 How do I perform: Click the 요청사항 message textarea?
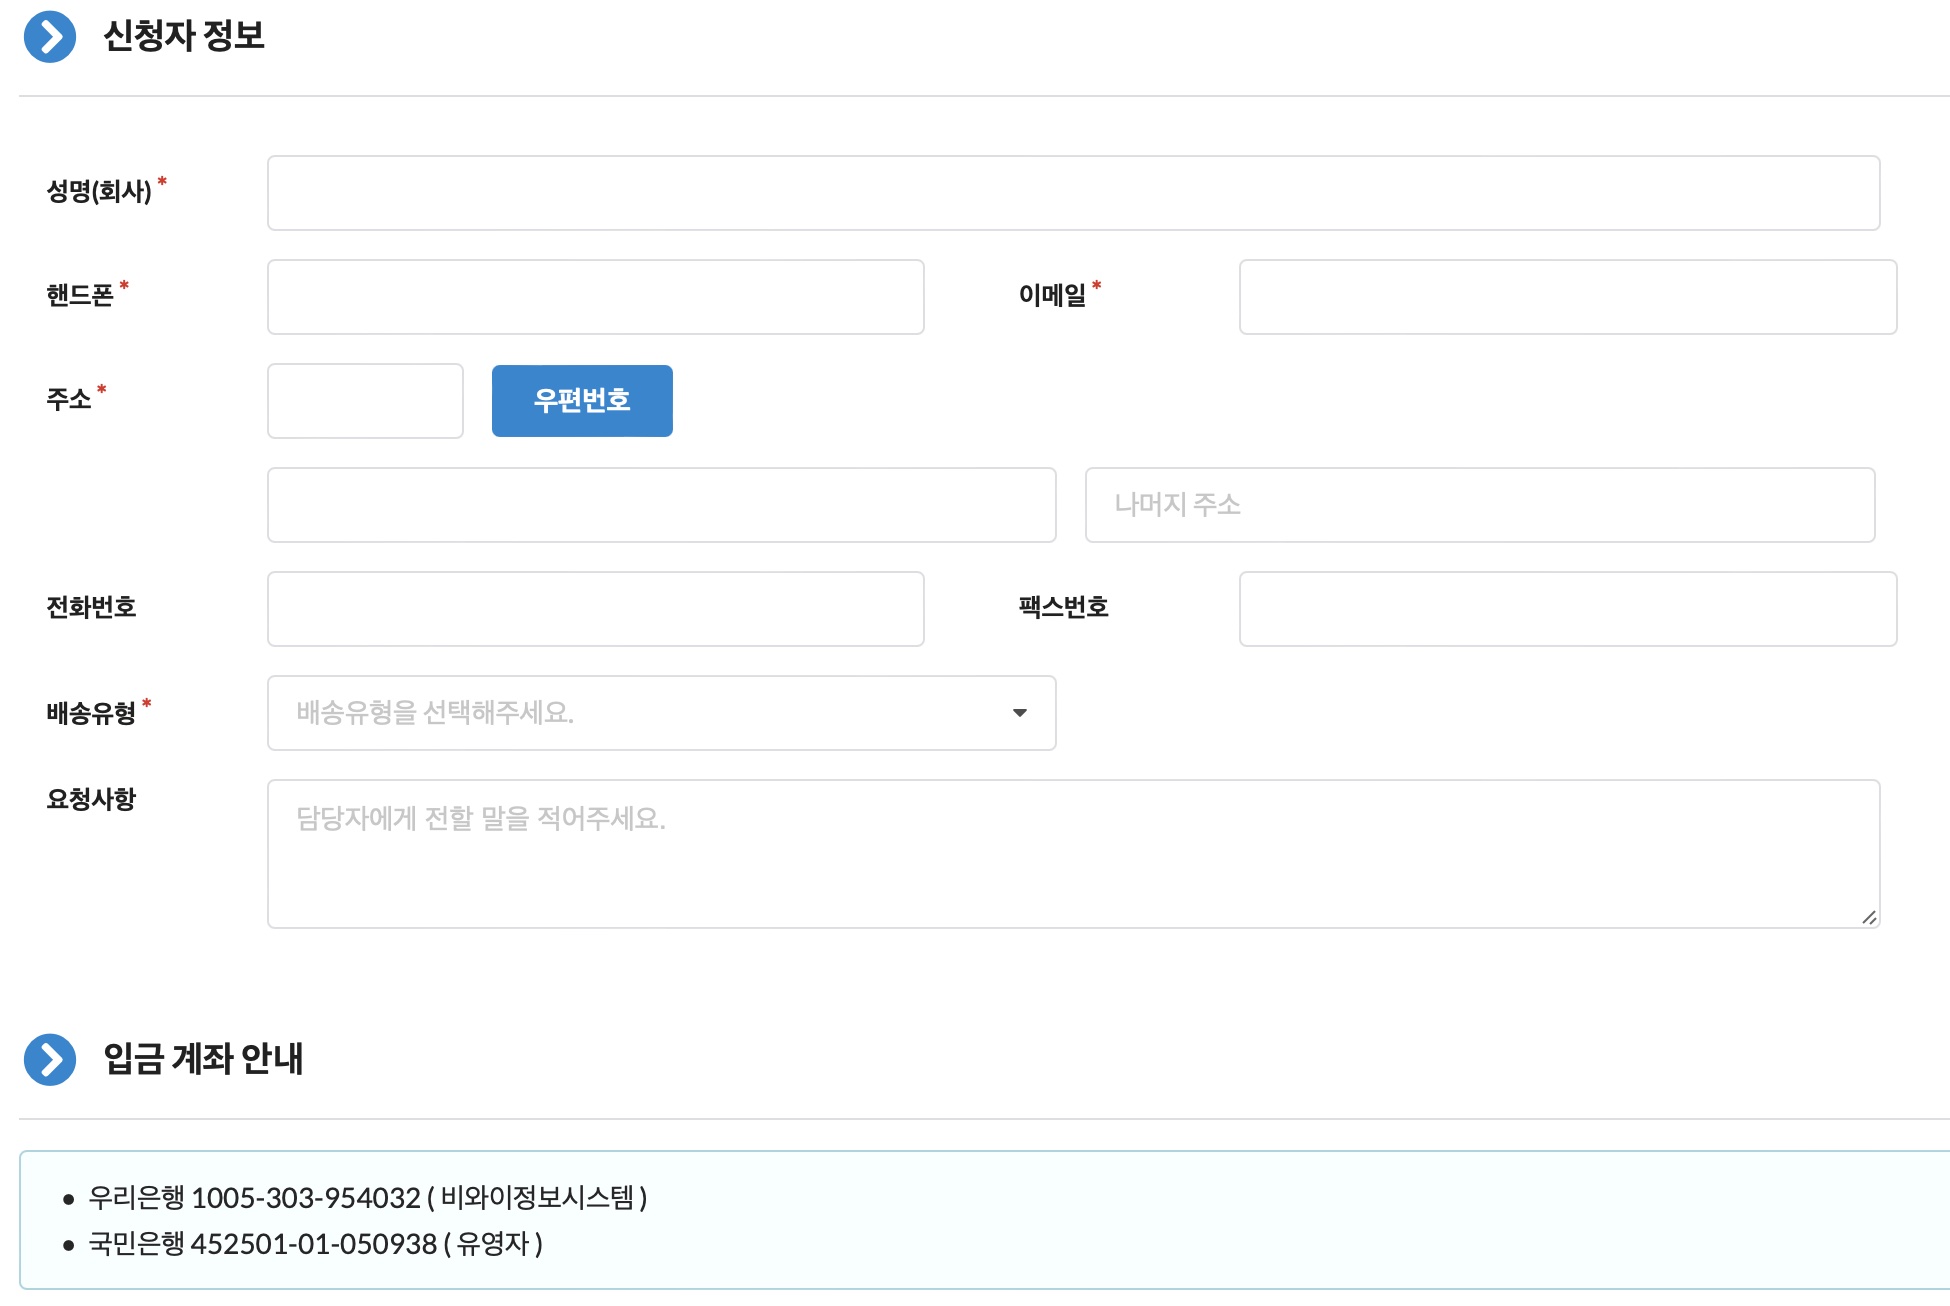pos(1070,850)
